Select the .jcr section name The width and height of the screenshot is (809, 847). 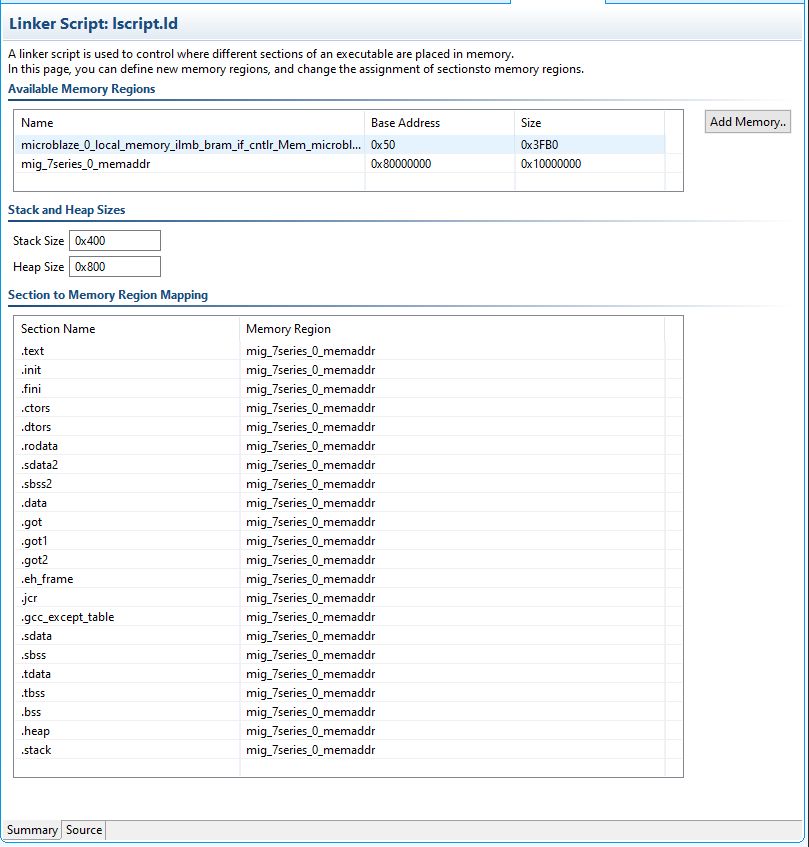click(x=29, y=598)
